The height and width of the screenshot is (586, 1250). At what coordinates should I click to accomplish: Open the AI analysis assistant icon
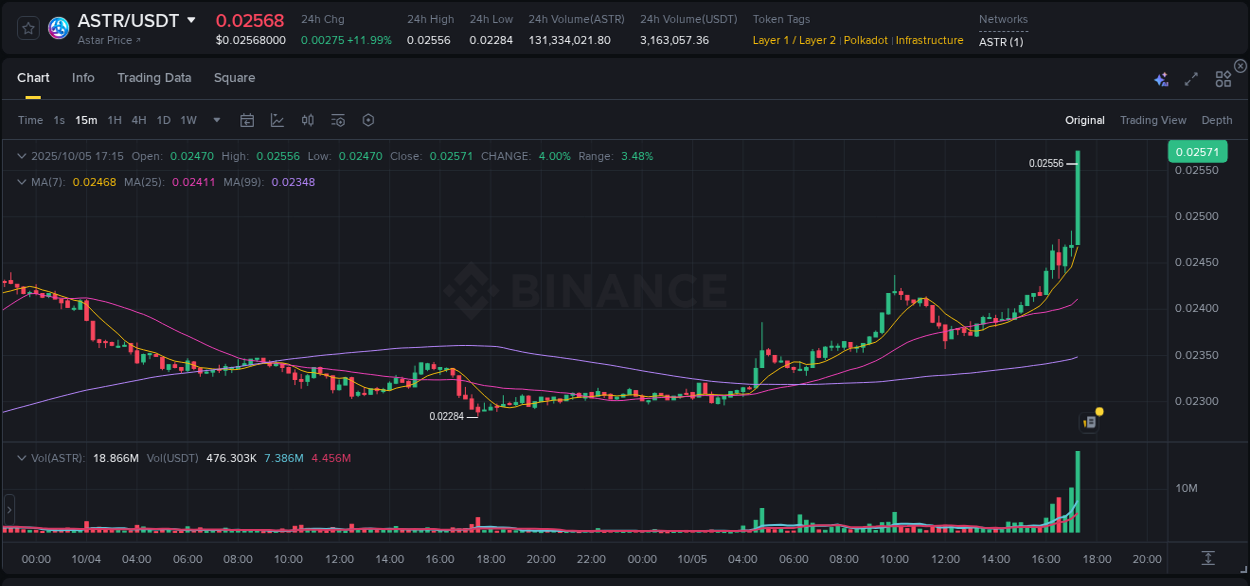point(1161,79)
